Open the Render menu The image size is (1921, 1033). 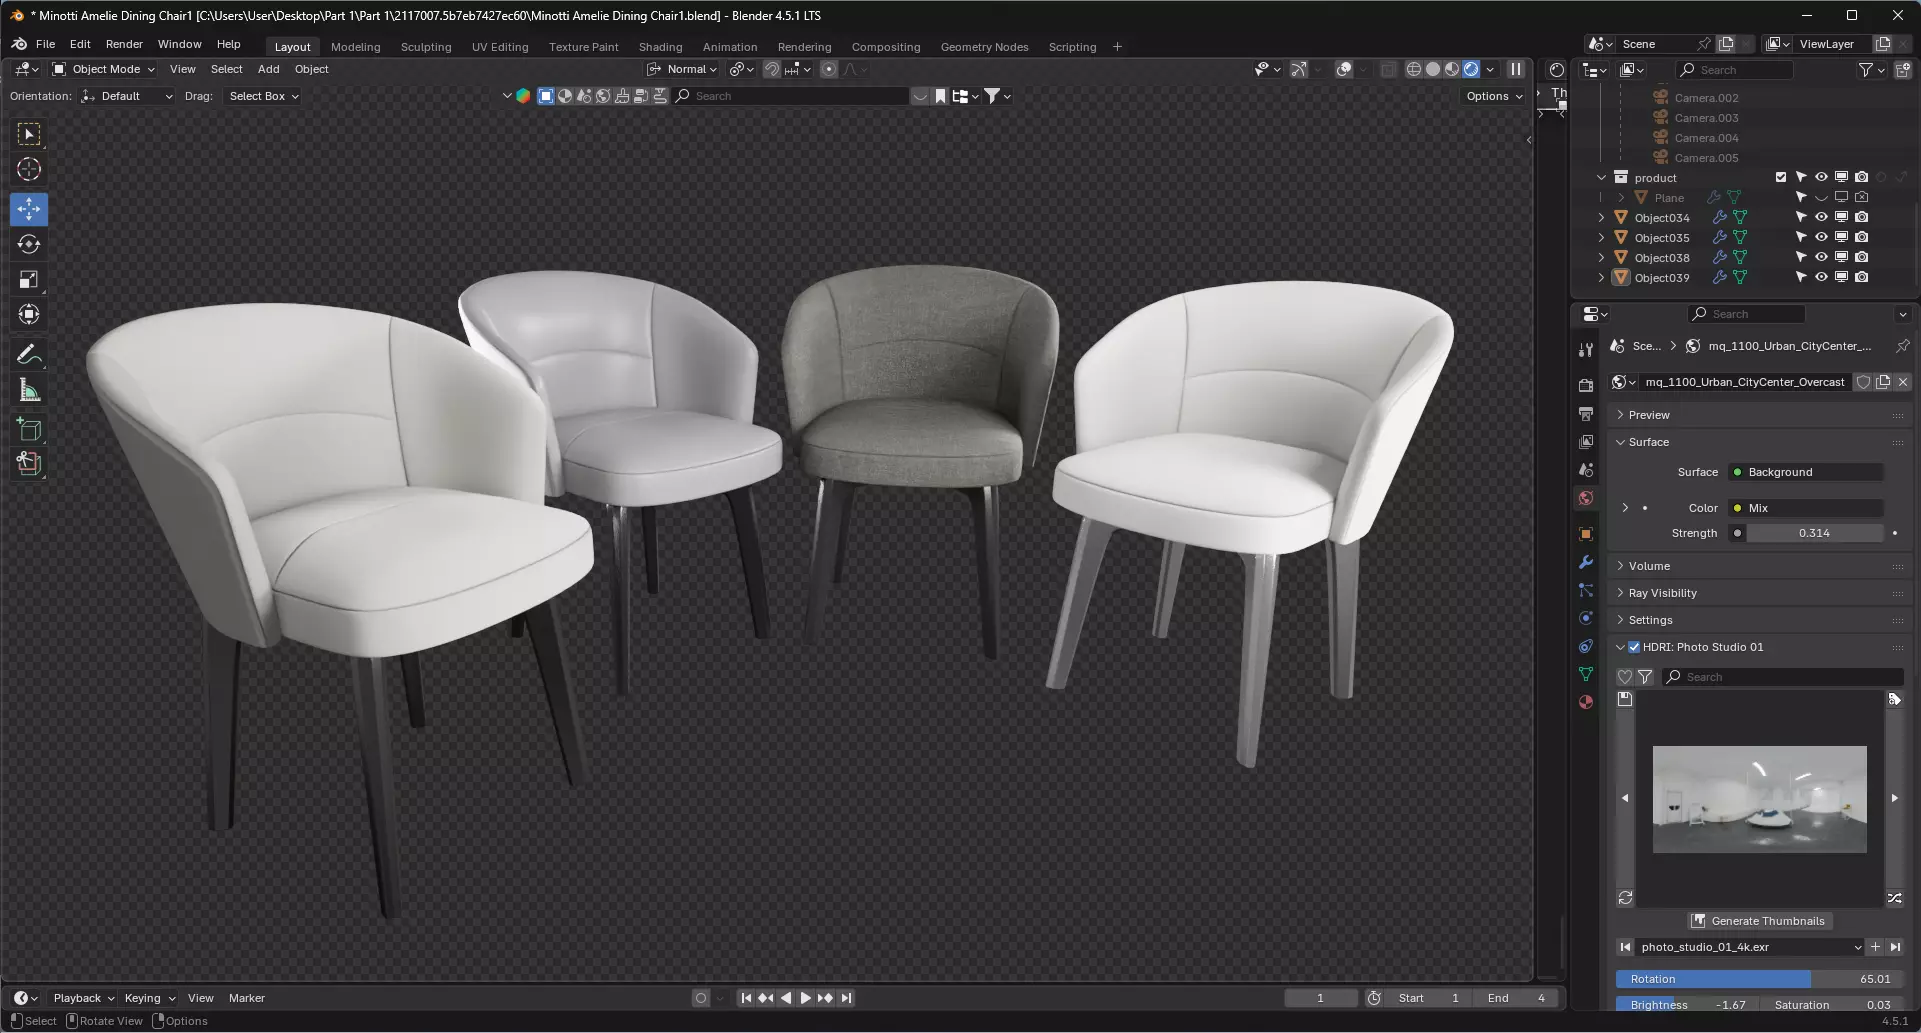tap(124, 44)
